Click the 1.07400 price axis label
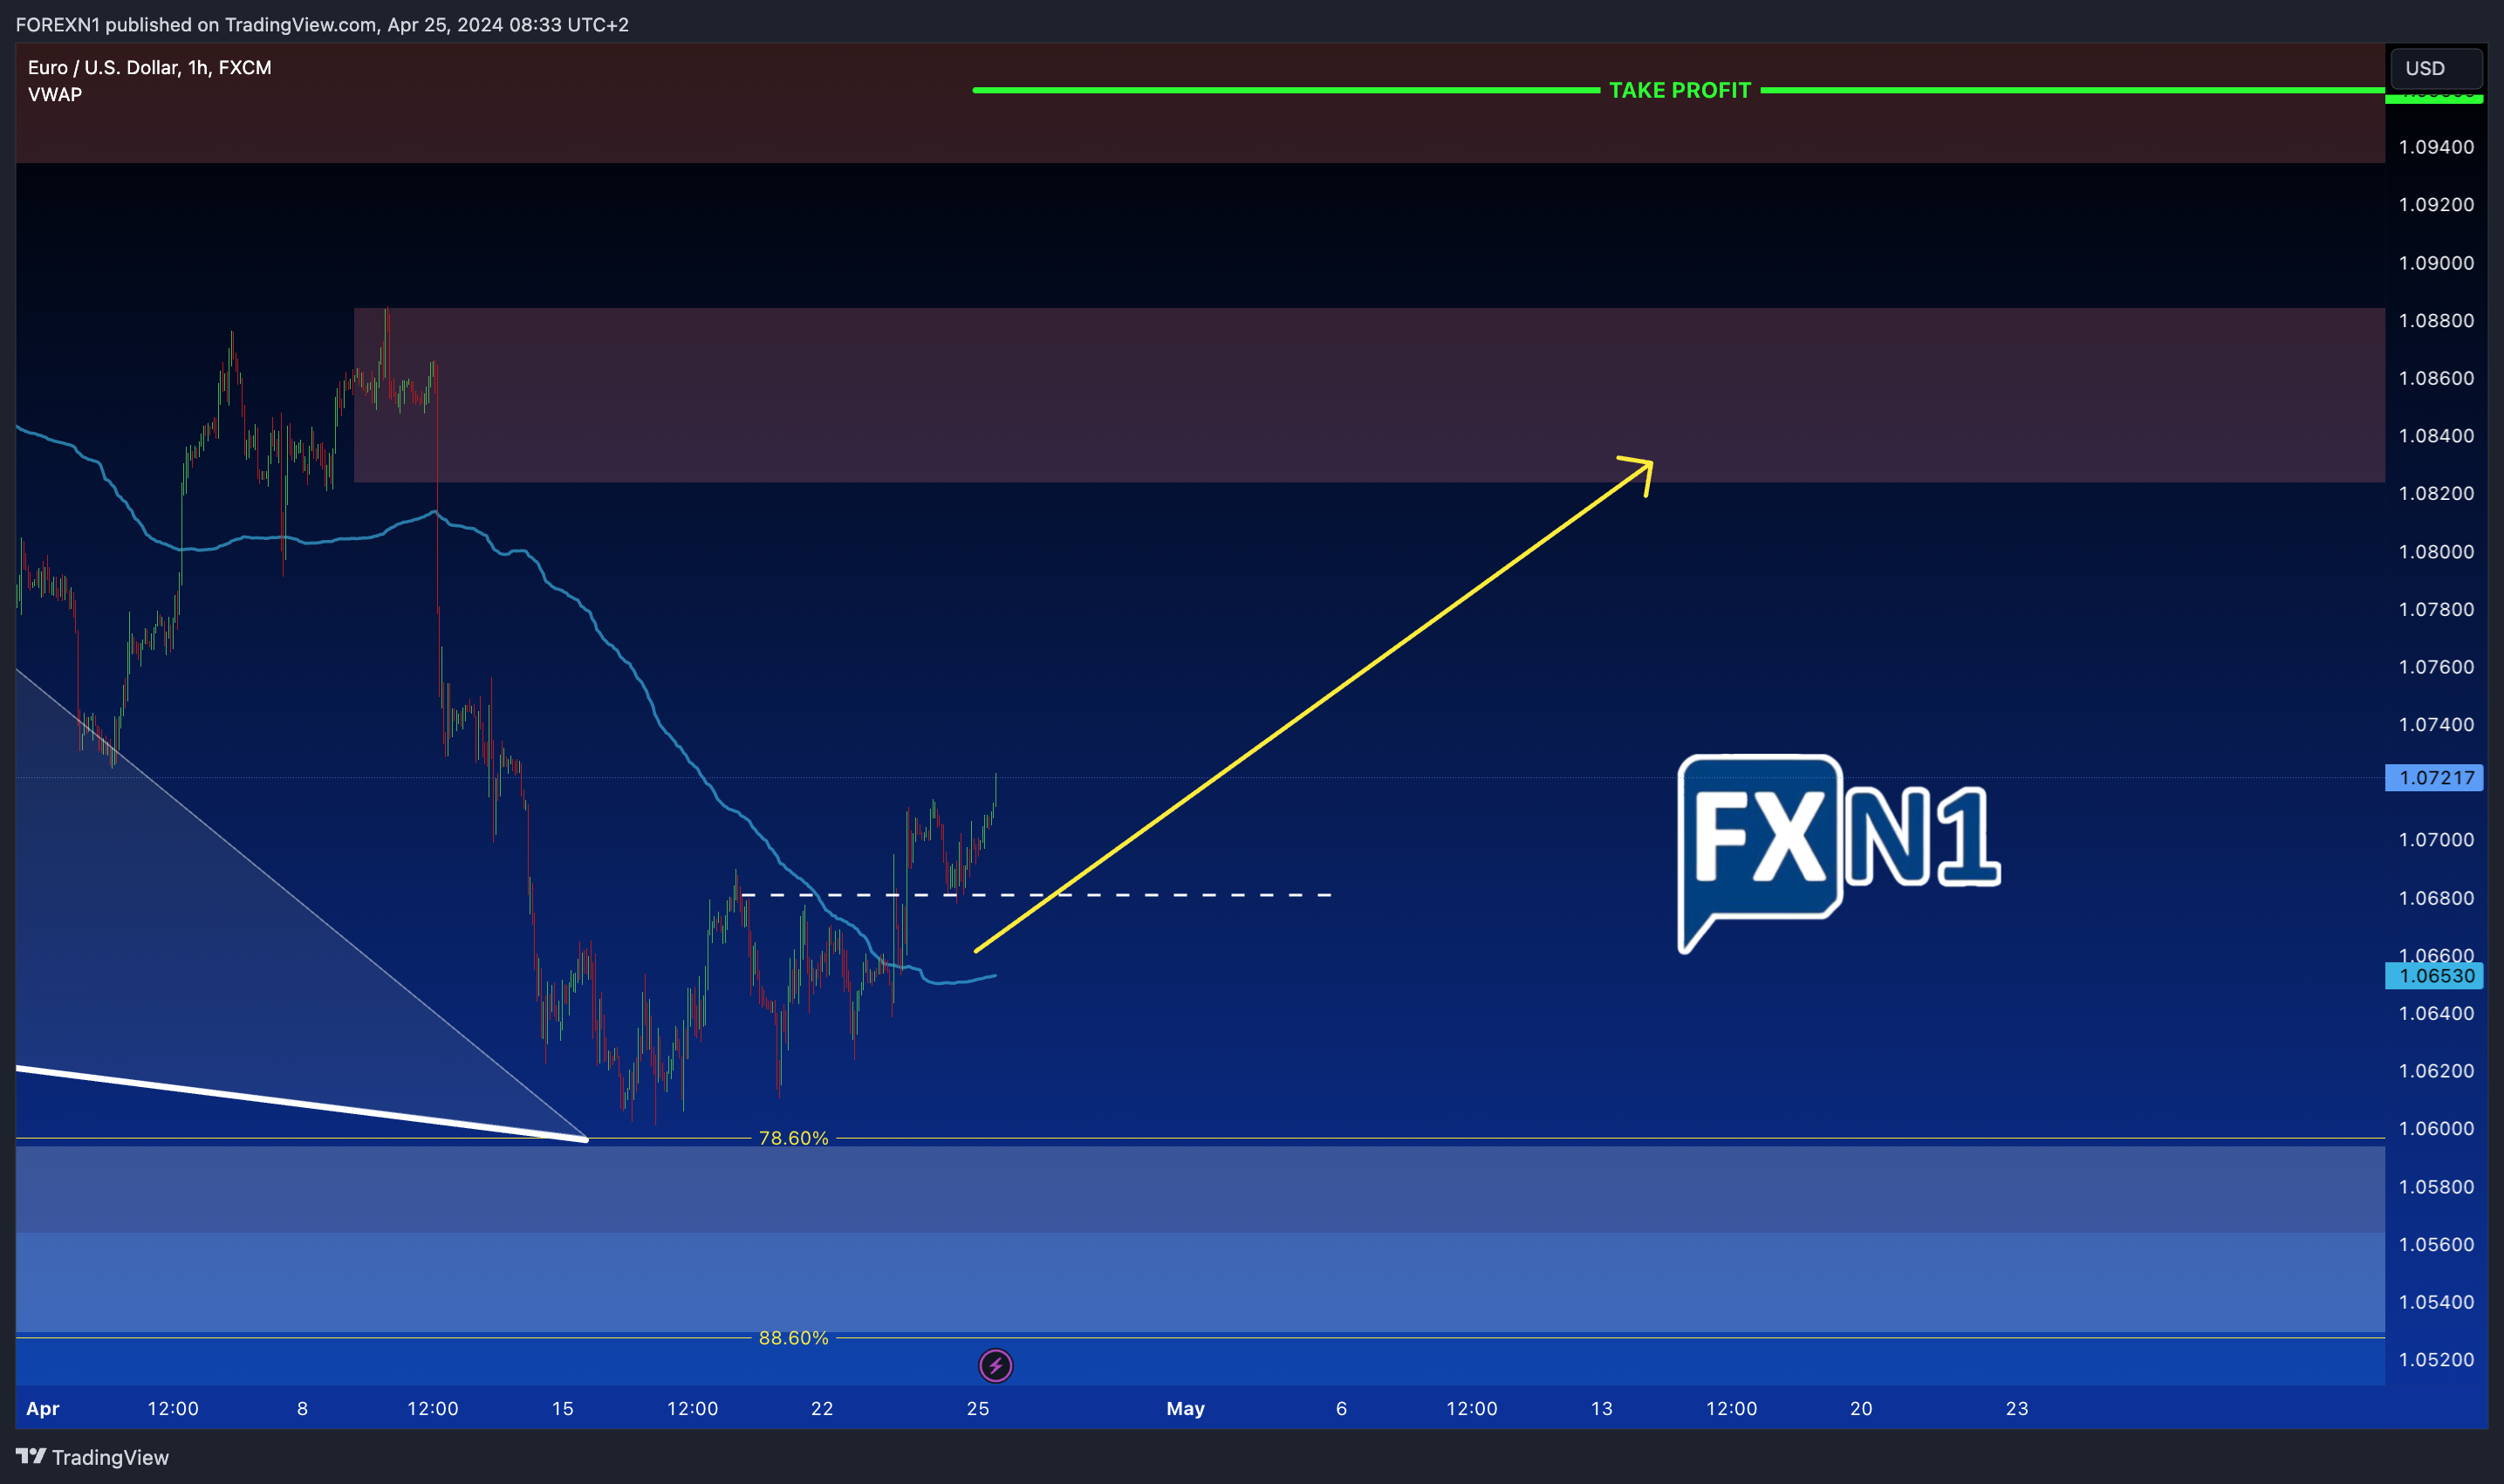The image size is (2504, 1484). coord(2436,724)
